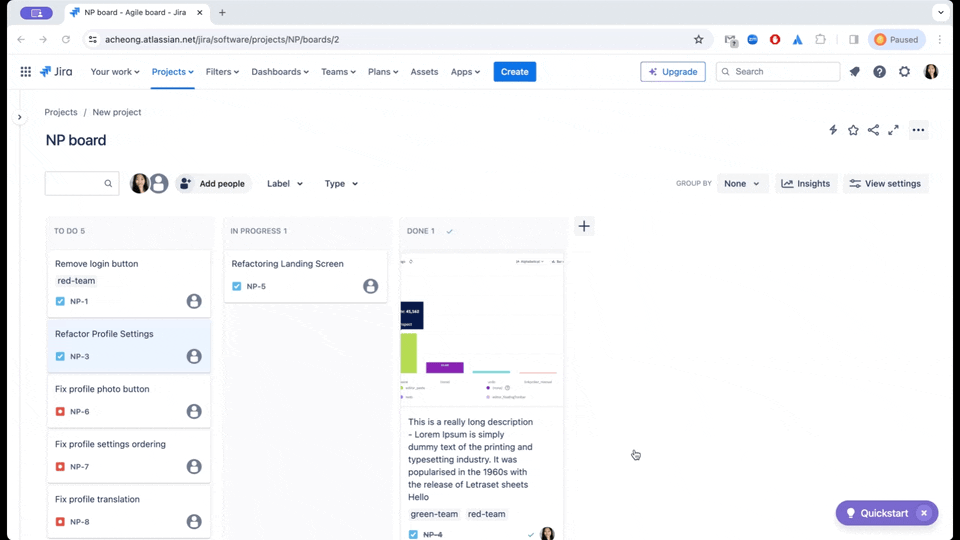This screenshot has width=960, height=540.
Task: Click assignee avatar on NP-4 card
Action: click(x=547, y=534)
